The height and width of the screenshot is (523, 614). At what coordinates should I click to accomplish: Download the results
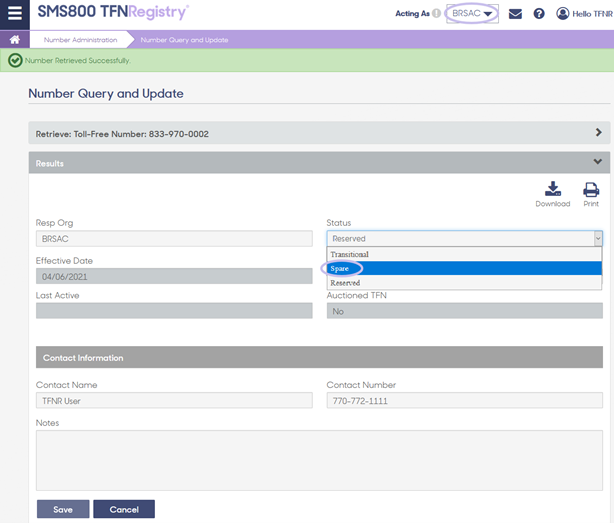click(553, 194)
